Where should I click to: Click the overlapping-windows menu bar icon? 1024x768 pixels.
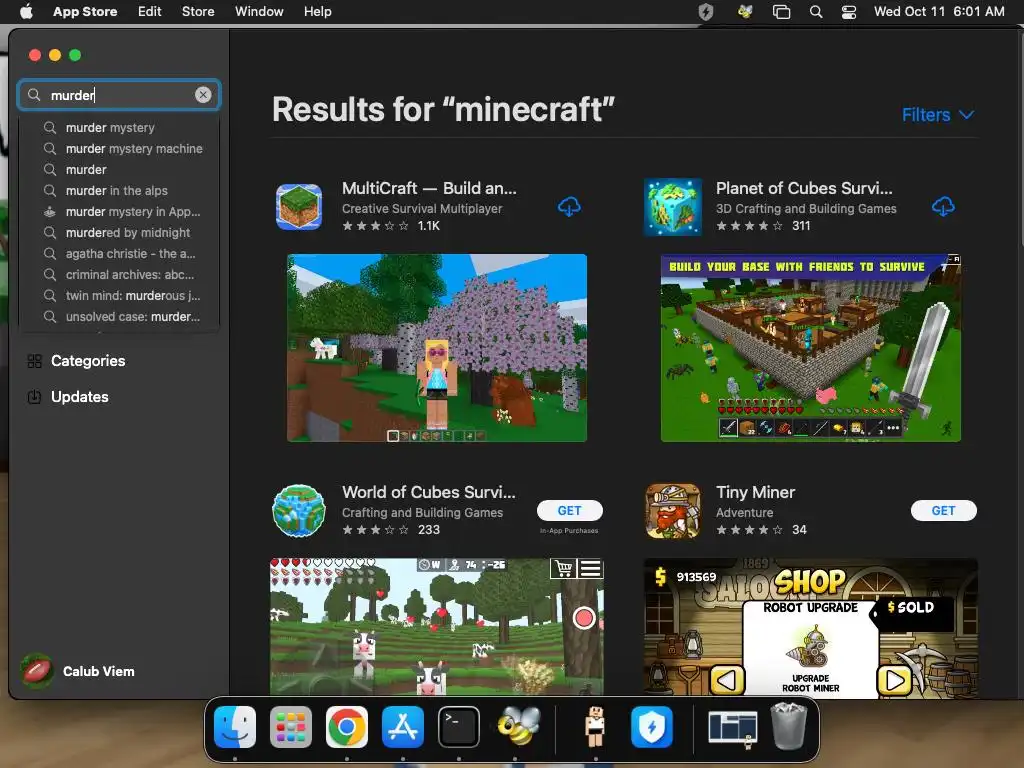(781, 11)
